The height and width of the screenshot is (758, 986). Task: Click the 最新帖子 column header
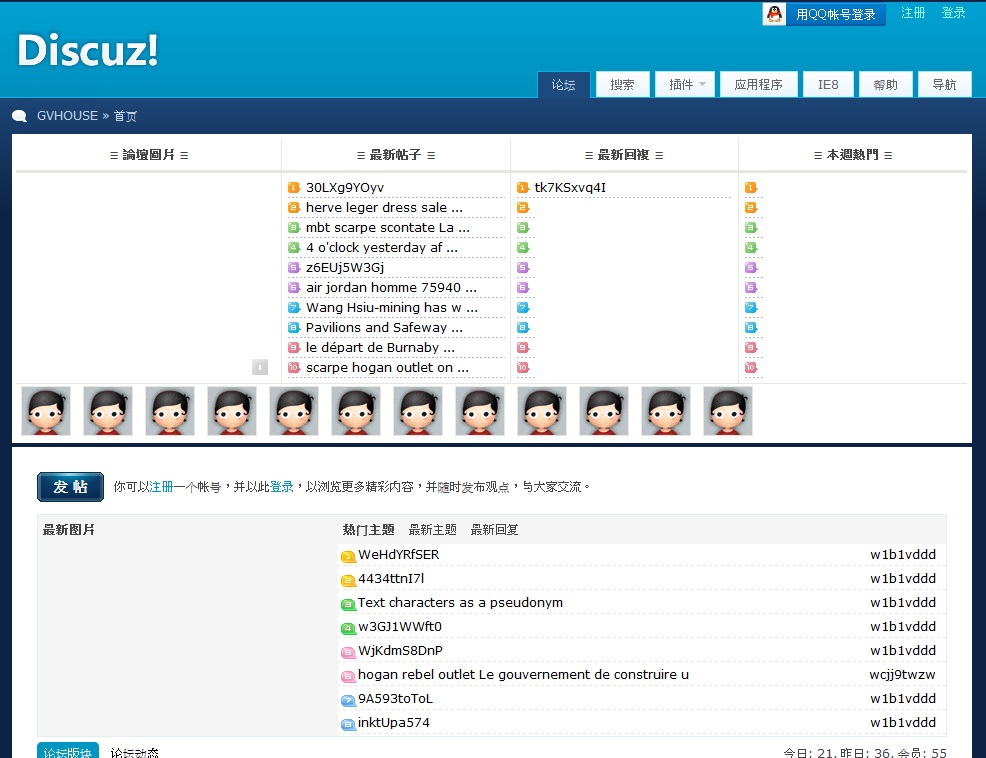coord(396,155)
